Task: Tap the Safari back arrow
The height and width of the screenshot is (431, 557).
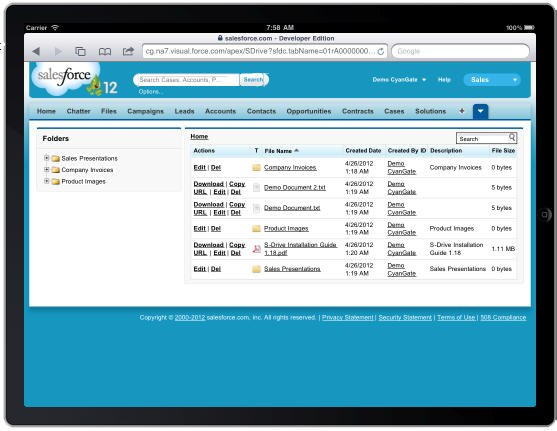Action: tap(36, 51)
